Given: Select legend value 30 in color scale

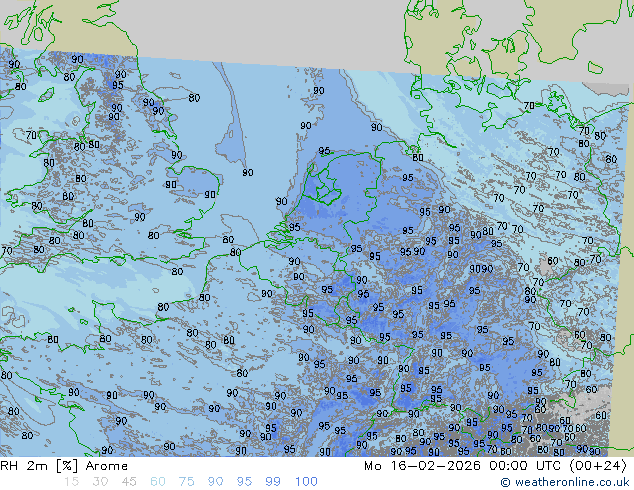Looking at the screenshot, I should coord(100,482).
